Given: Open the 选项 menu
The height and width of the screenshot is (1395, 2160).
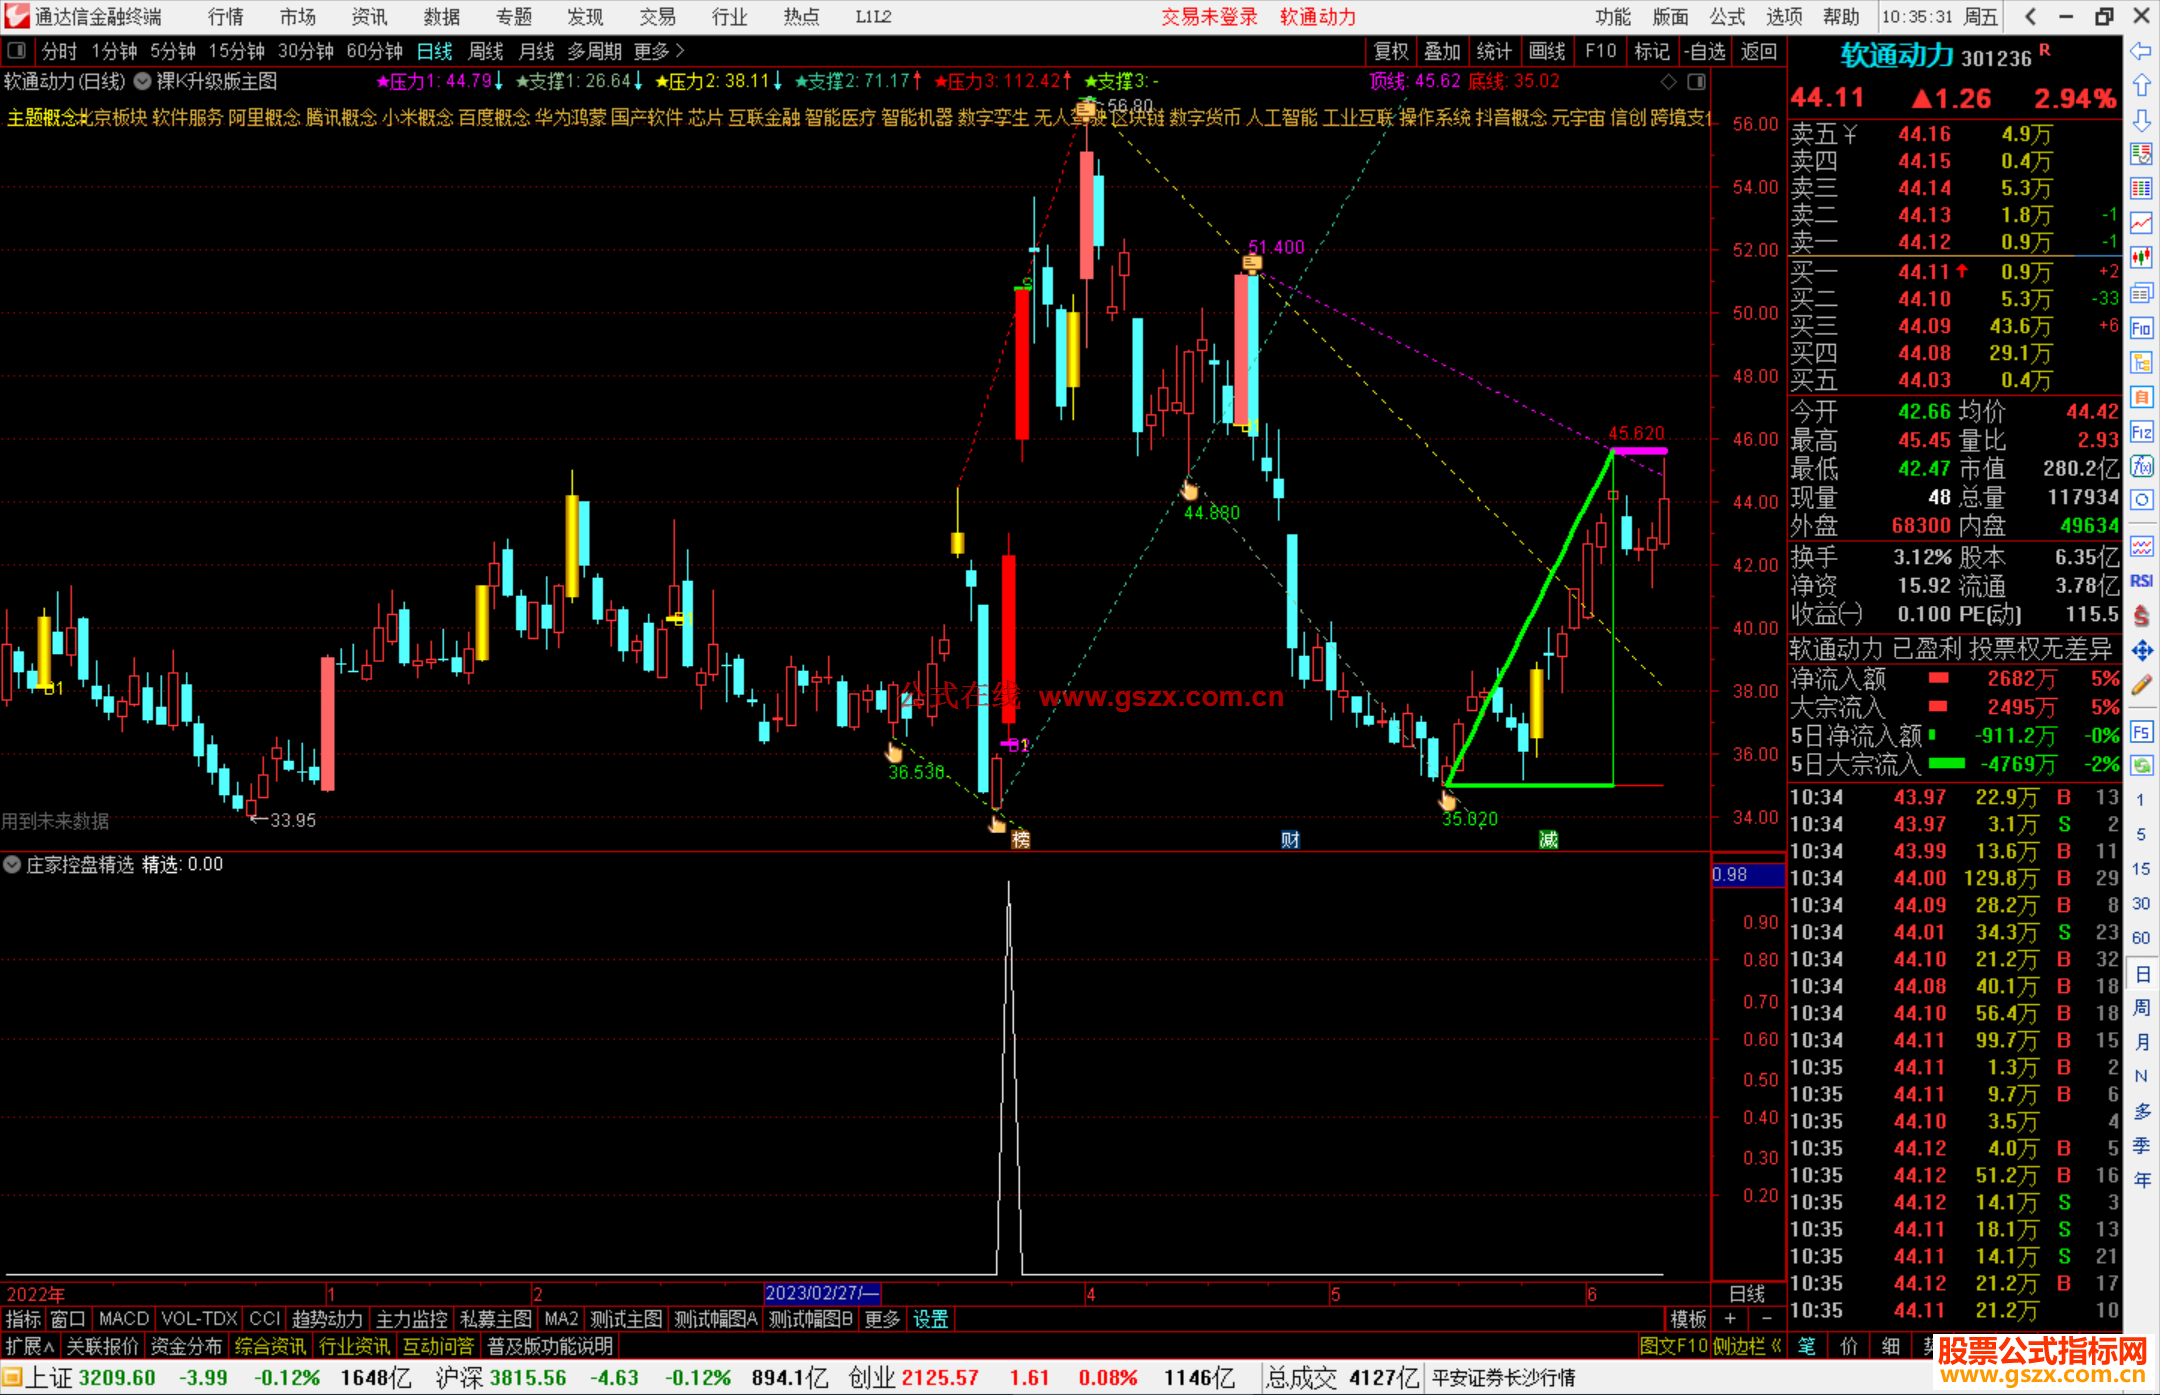Looking at the screenshot, I should click(1784, 17).
